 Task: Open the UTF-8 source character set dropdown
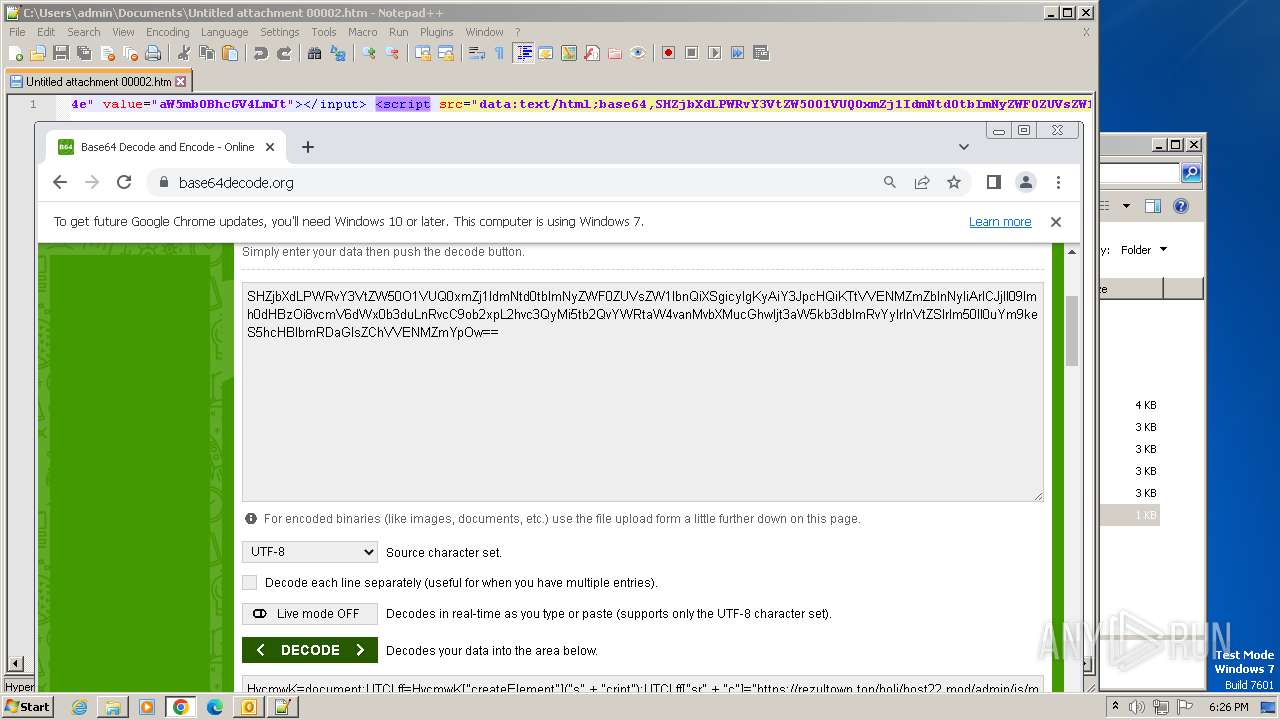pos(310,552)
